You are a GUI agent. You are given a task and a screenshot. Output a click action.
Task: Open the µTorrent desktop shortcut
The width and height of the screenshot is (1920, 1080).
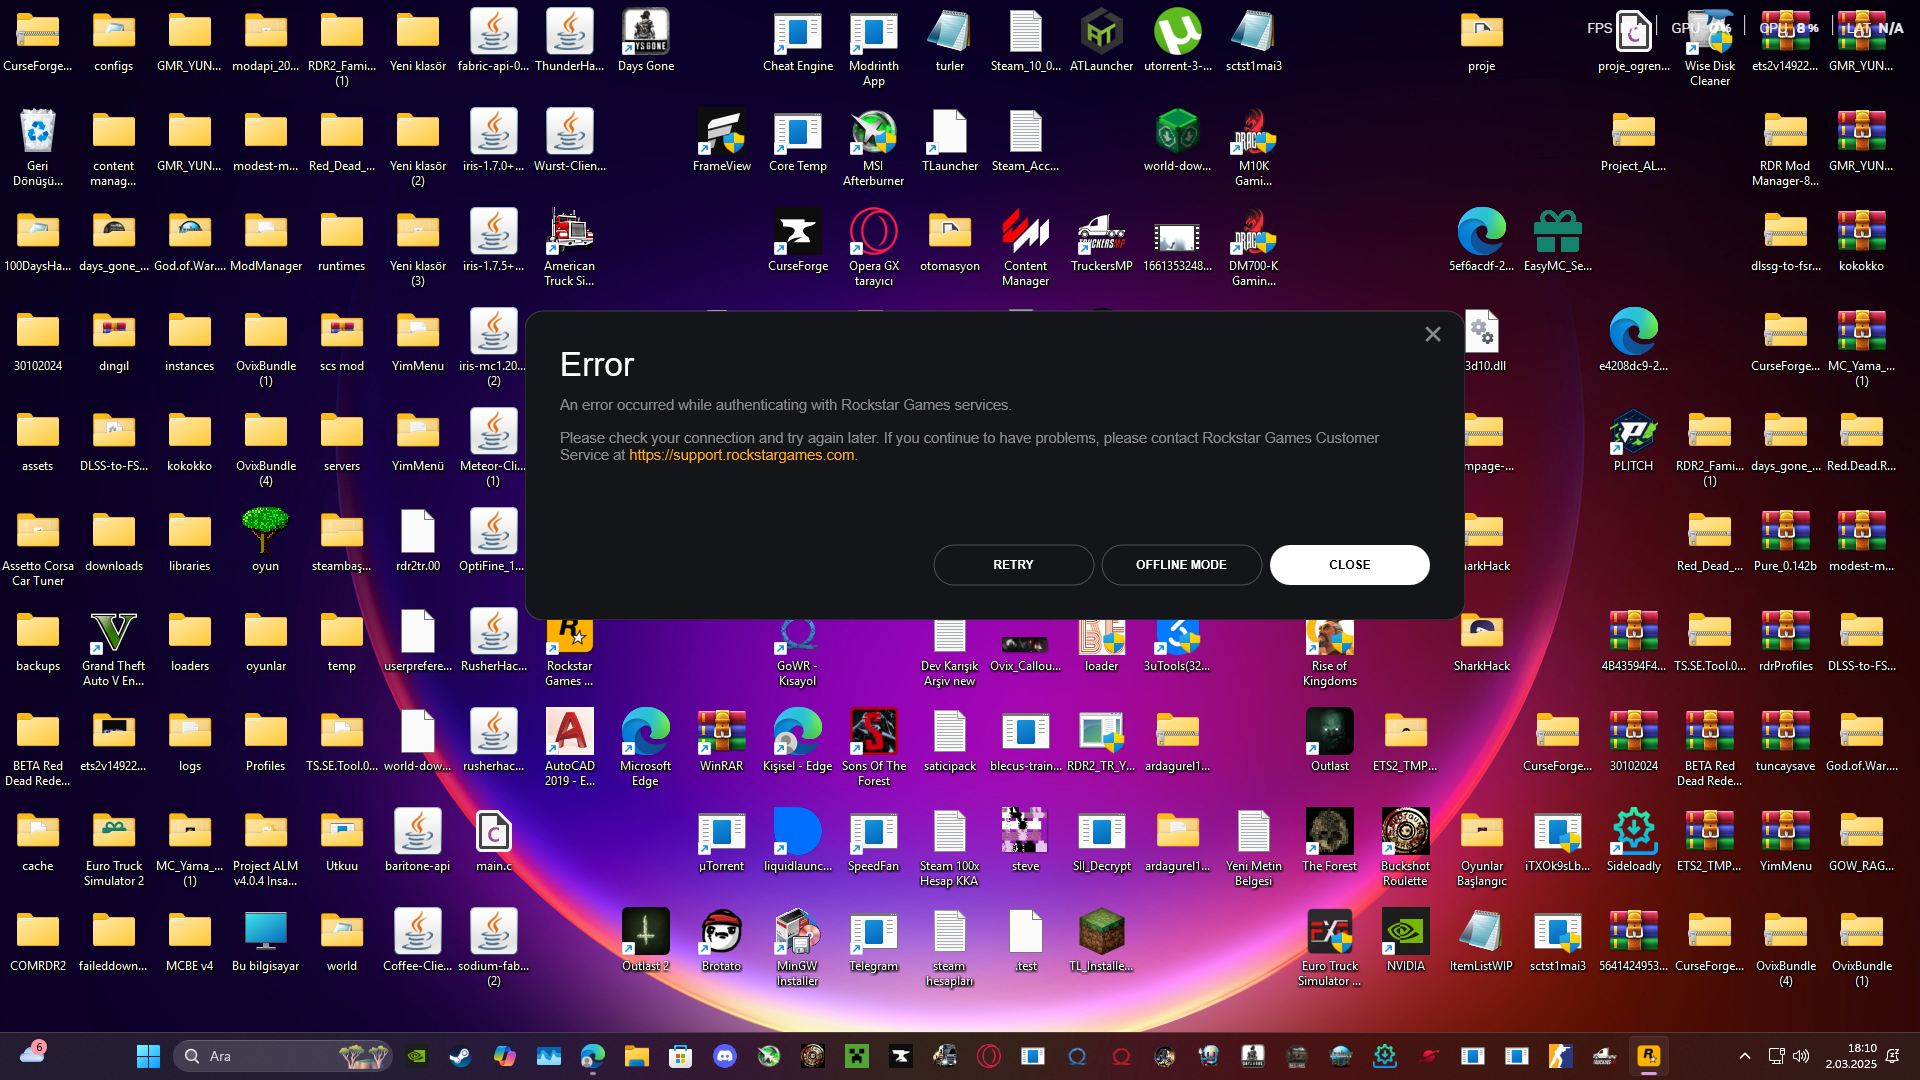722,842
